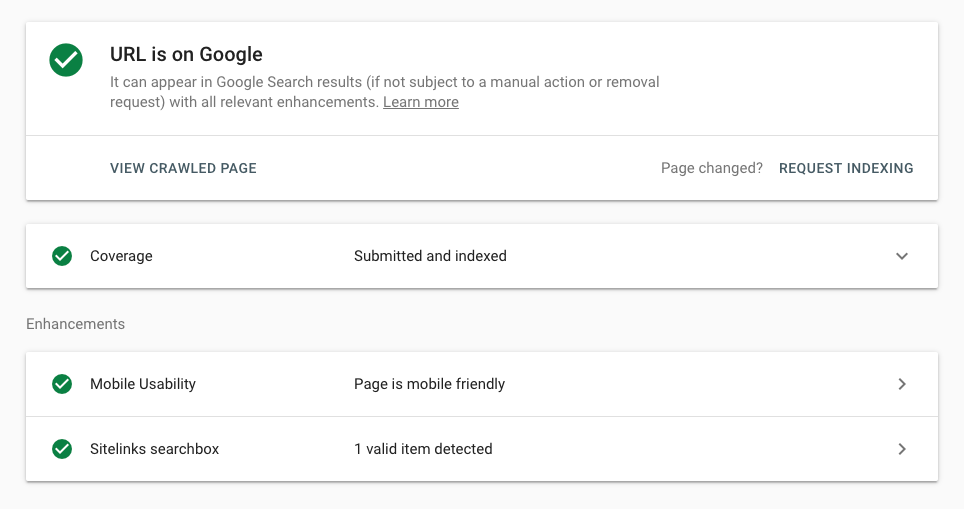The height and width of the screenshot is (509, 964).
Task: Click the Submitted and indexed status text
Action: 430,256
